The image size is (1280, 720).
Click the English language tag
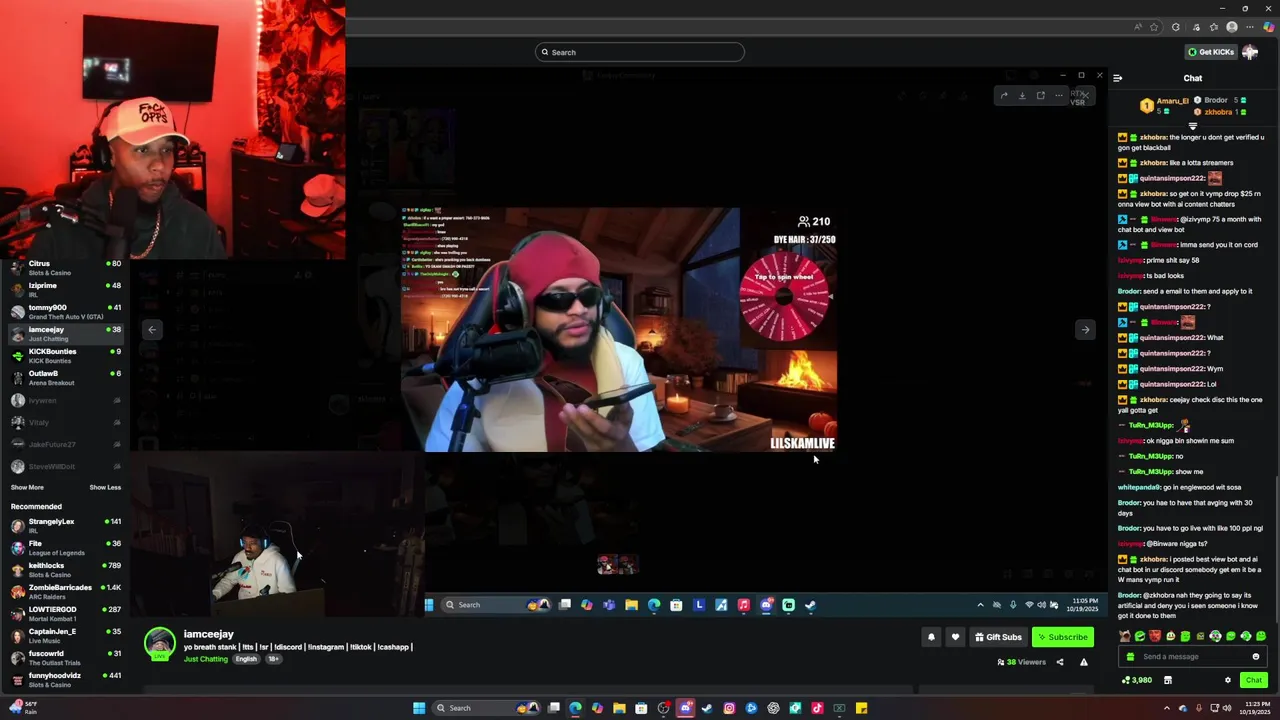(x=246, y=659)
